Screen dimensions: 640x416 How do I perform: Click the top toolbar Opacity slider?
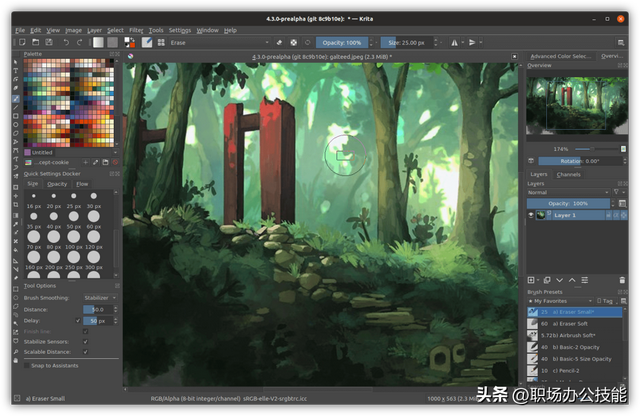pyautogui.click(x=344, y=43)
